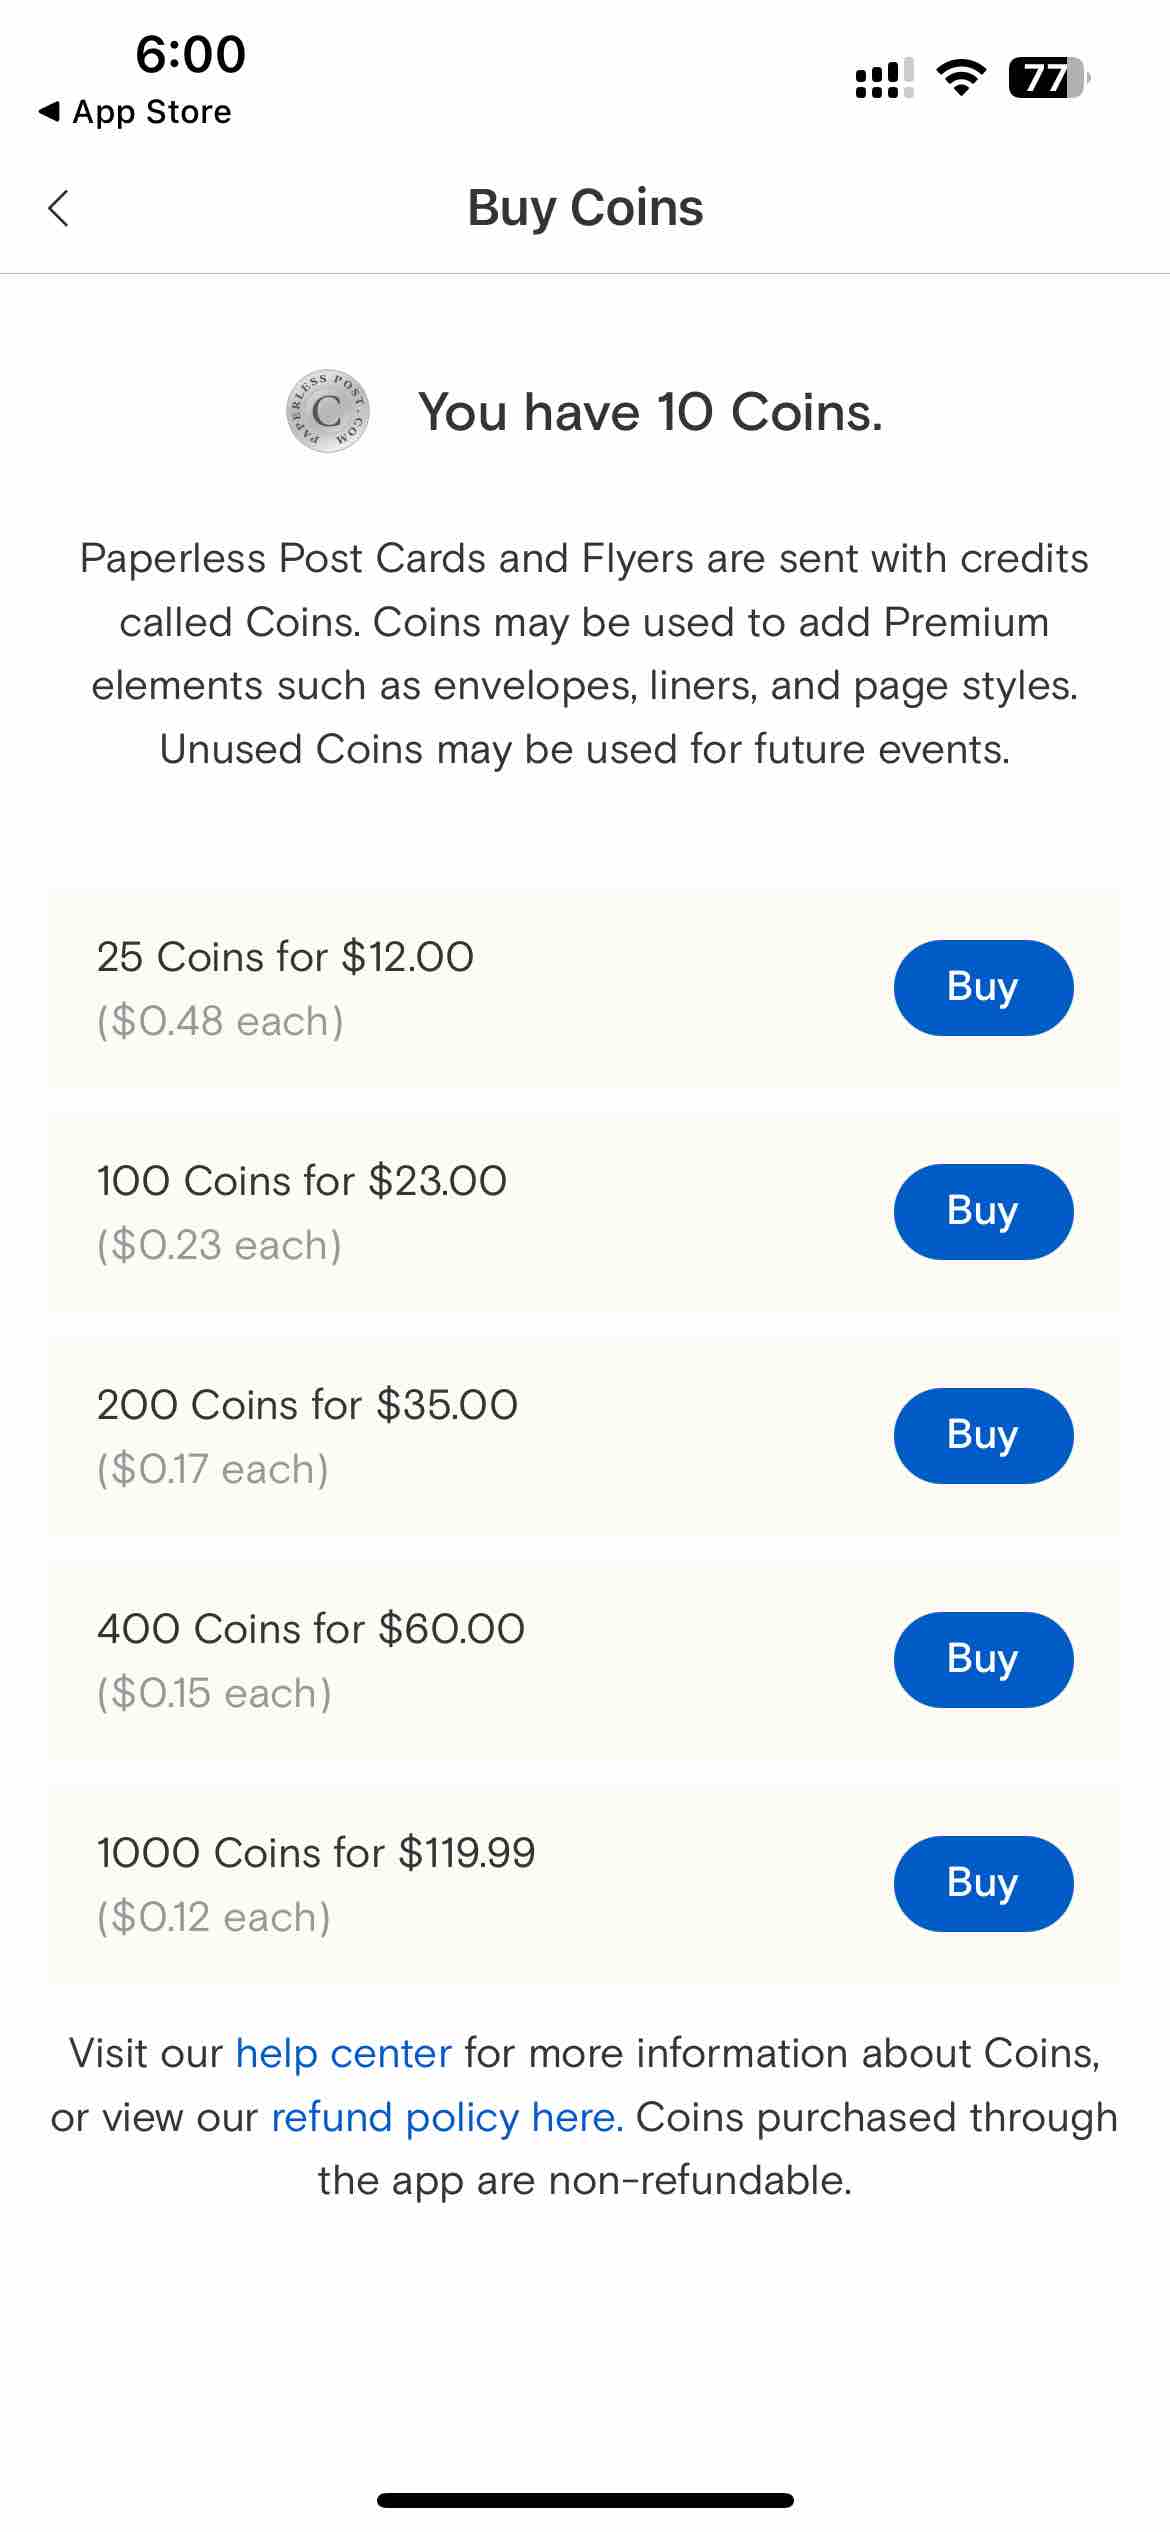Screen dimensions: 1170x2532
Task: Tap the battery indicator icon
Action: click(1047, 78)
